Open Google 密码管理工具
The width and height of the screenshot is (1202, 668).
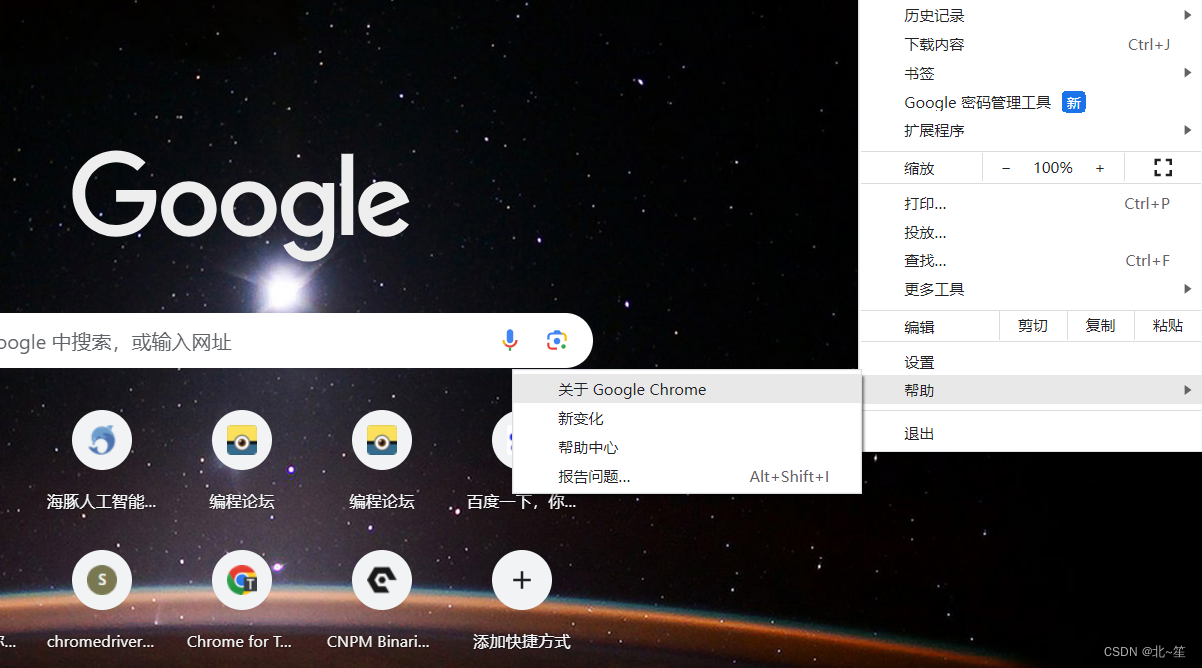pyautogui.click(x=1031, y=102)
